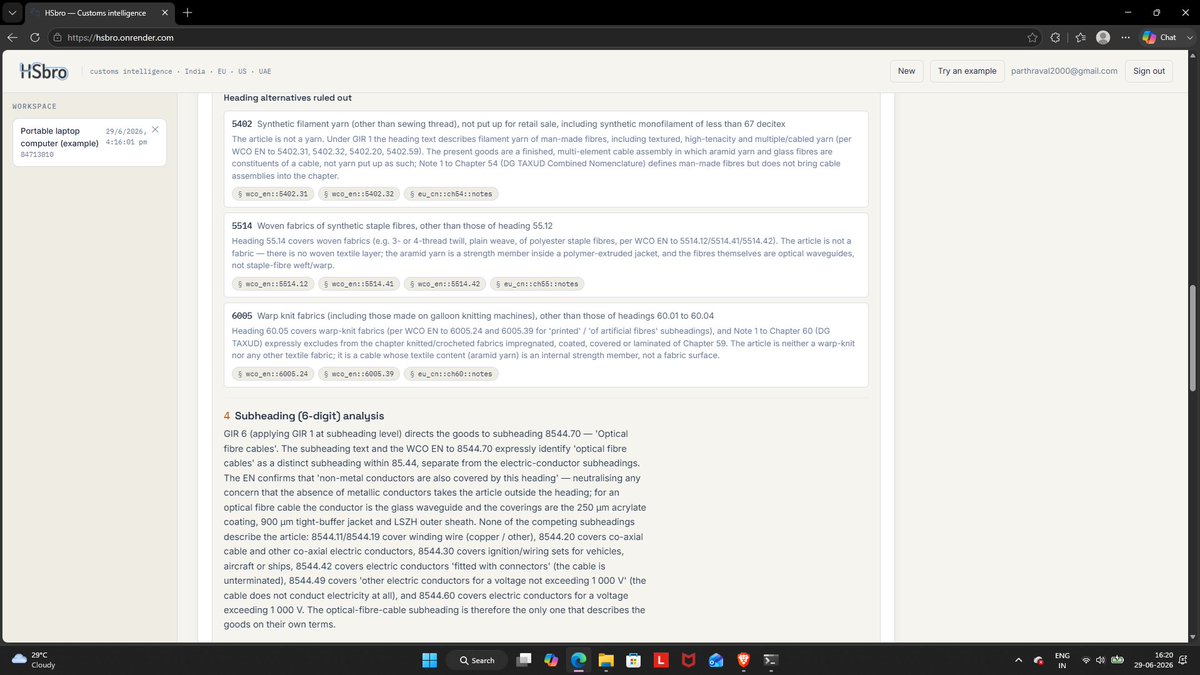Open the favorites list
1200x675 pixels.
click(1079, 37)
